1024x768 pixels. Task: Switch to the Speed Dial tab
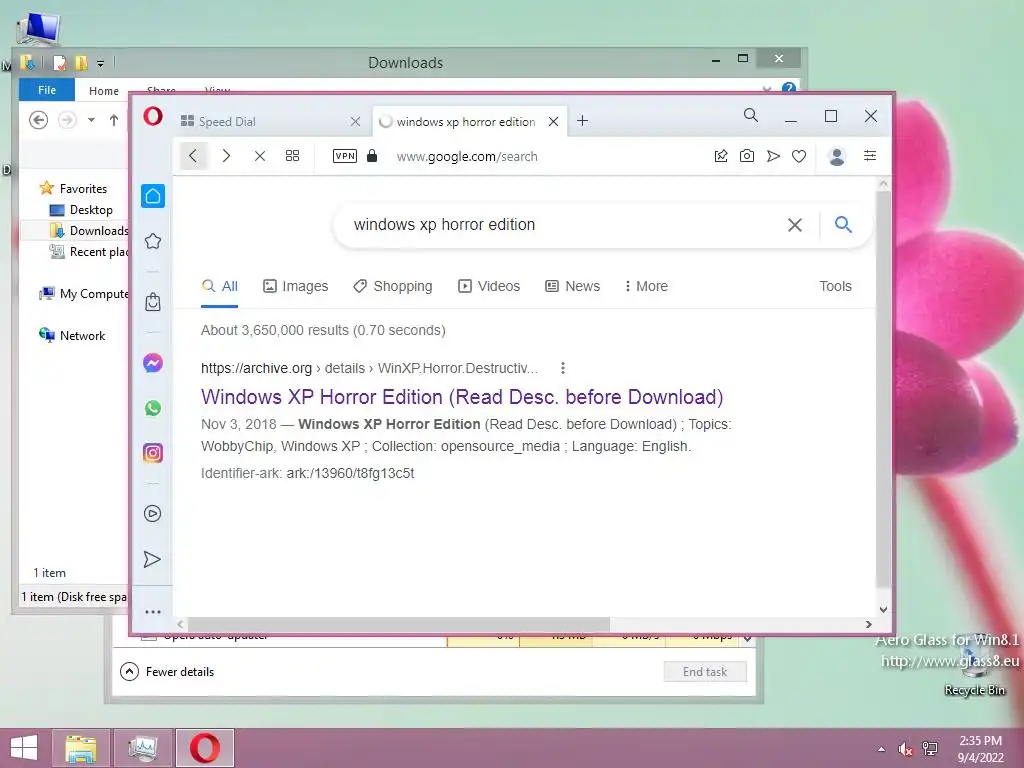click(x=270, y=121)
